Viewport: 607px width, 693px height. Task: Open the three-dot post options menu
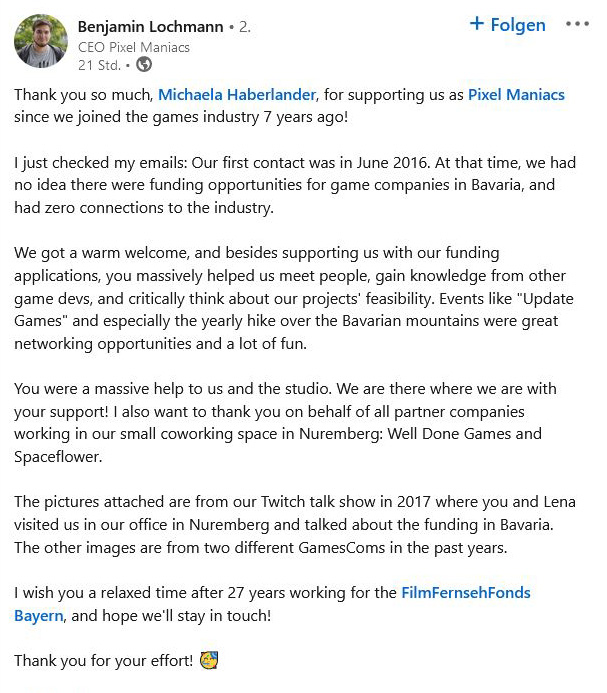pyautogui.click(x=577, y=25)
